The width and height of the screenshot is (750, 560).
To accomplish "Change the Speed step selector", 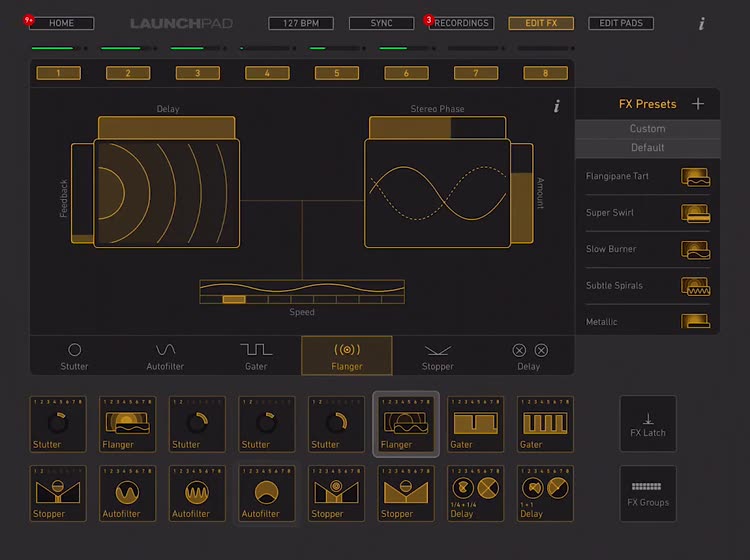I will (x=302, y=299).
